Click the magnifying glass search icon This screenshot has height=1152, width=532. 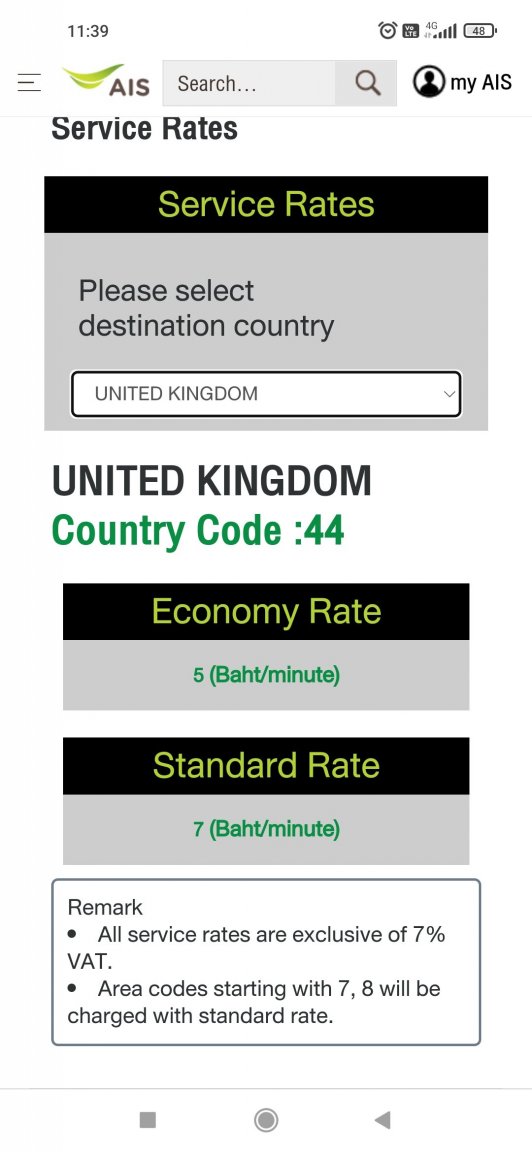point(367,83)
